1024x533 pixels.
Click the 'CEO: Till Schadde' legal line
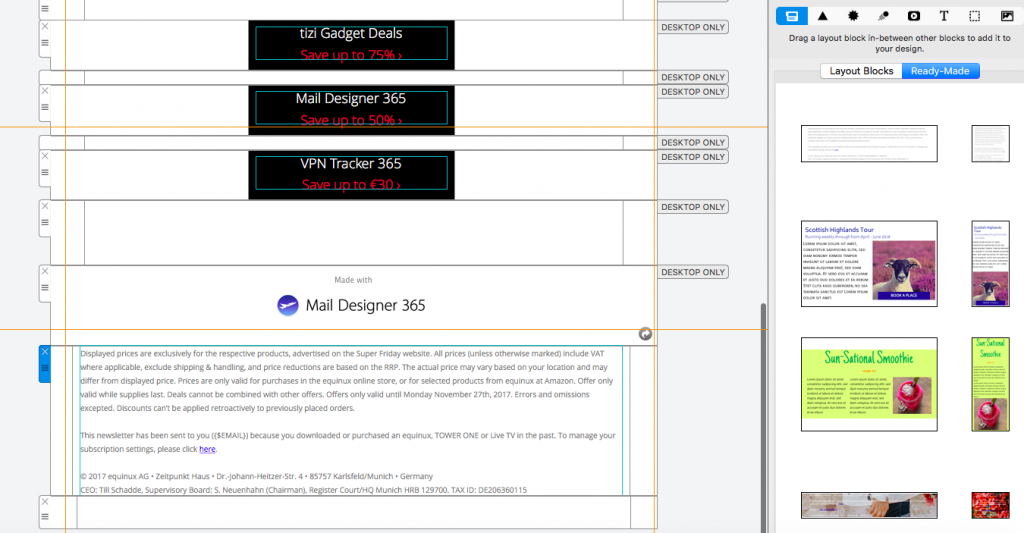click(x=304, y=490)
